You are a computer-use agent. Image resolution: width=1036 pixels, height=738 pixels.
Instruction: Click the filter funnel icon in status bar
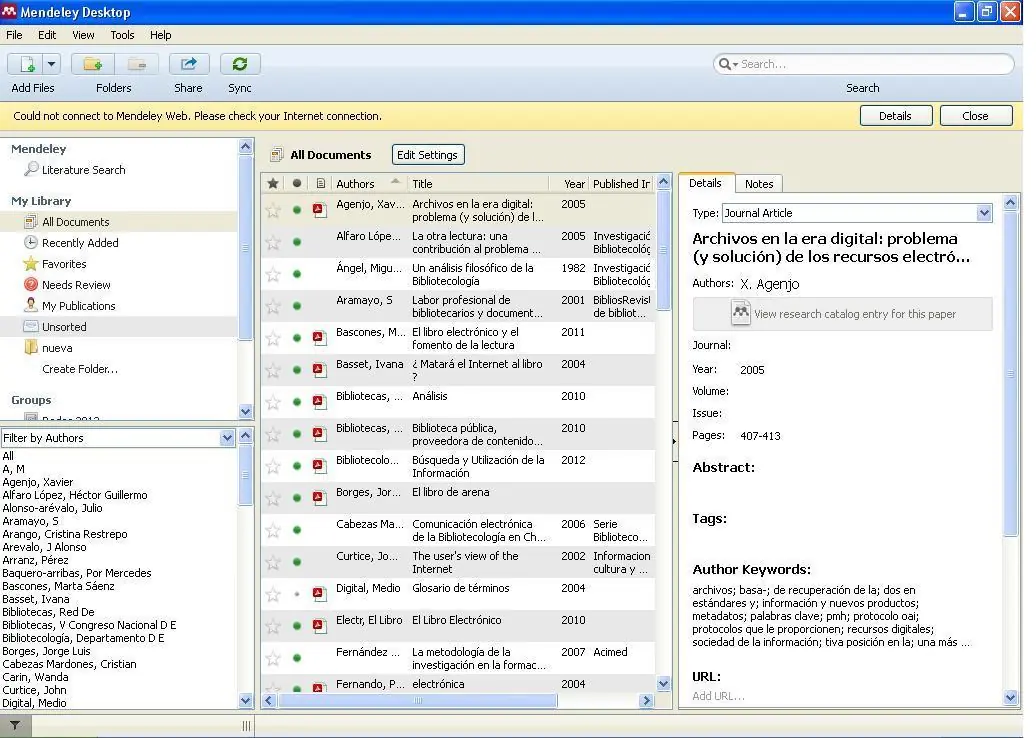tap(15, 725)
